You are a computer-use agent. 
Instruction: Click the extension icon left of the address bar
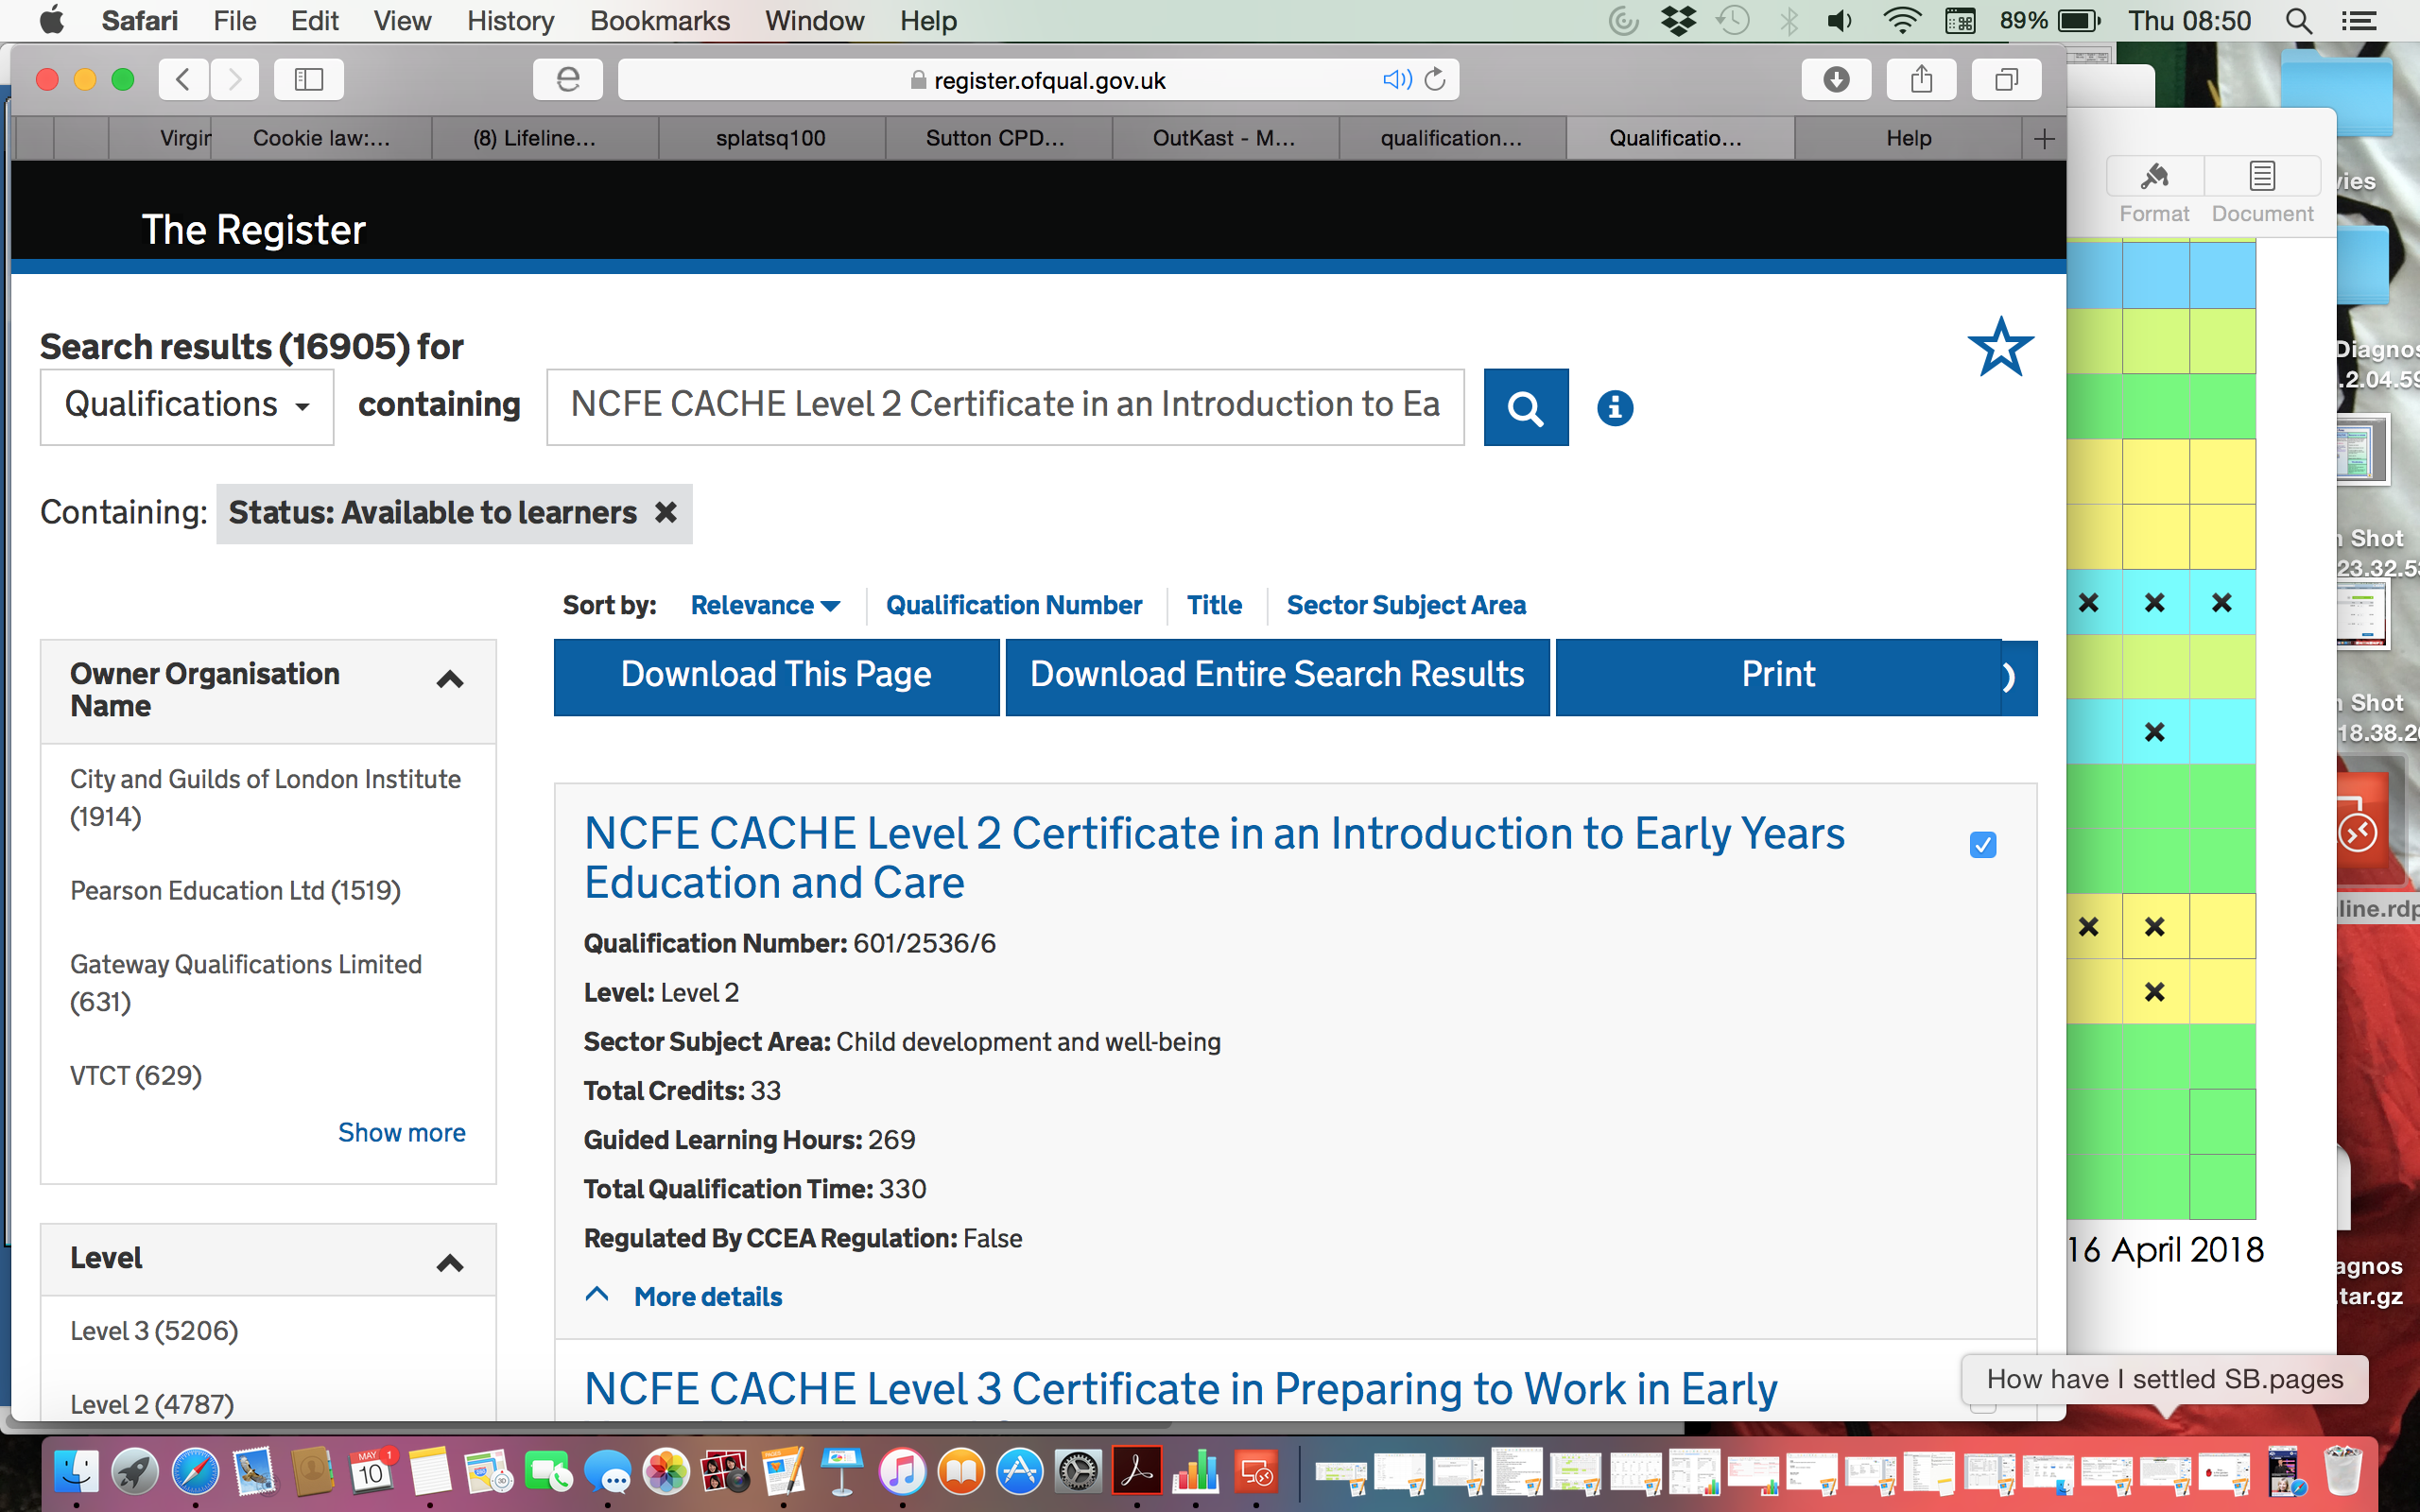568,79
